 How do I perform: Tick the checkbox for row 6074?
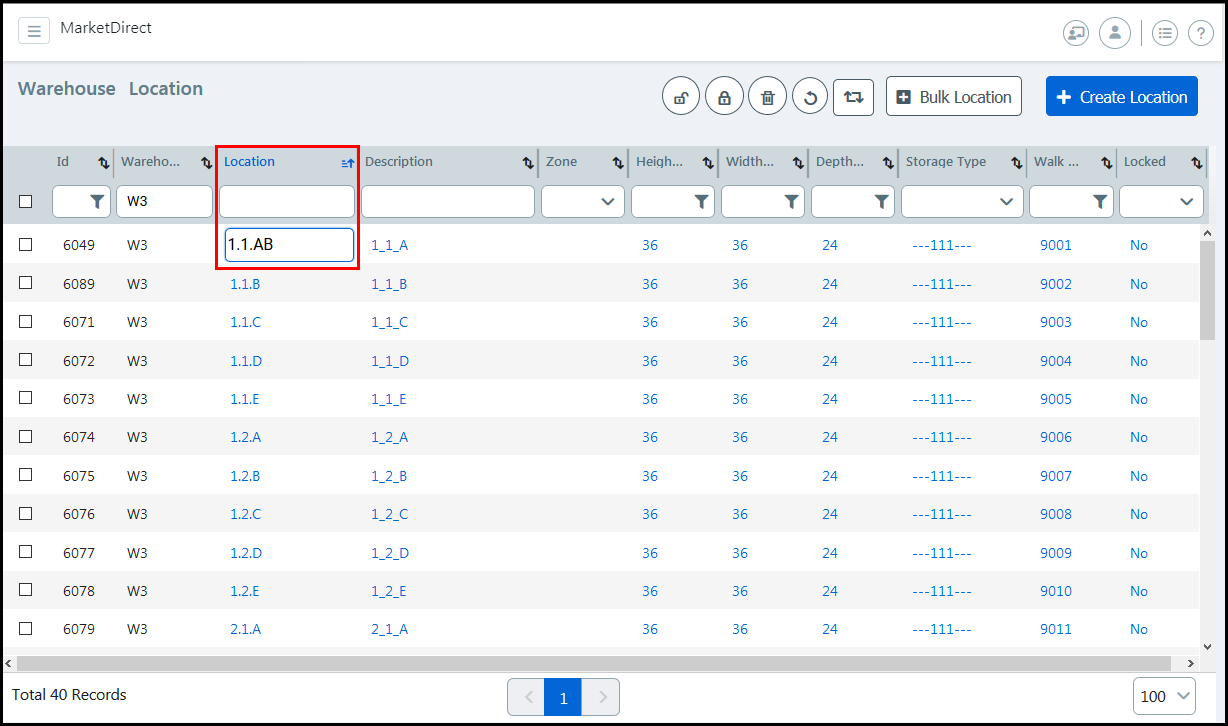pos(26,436)
